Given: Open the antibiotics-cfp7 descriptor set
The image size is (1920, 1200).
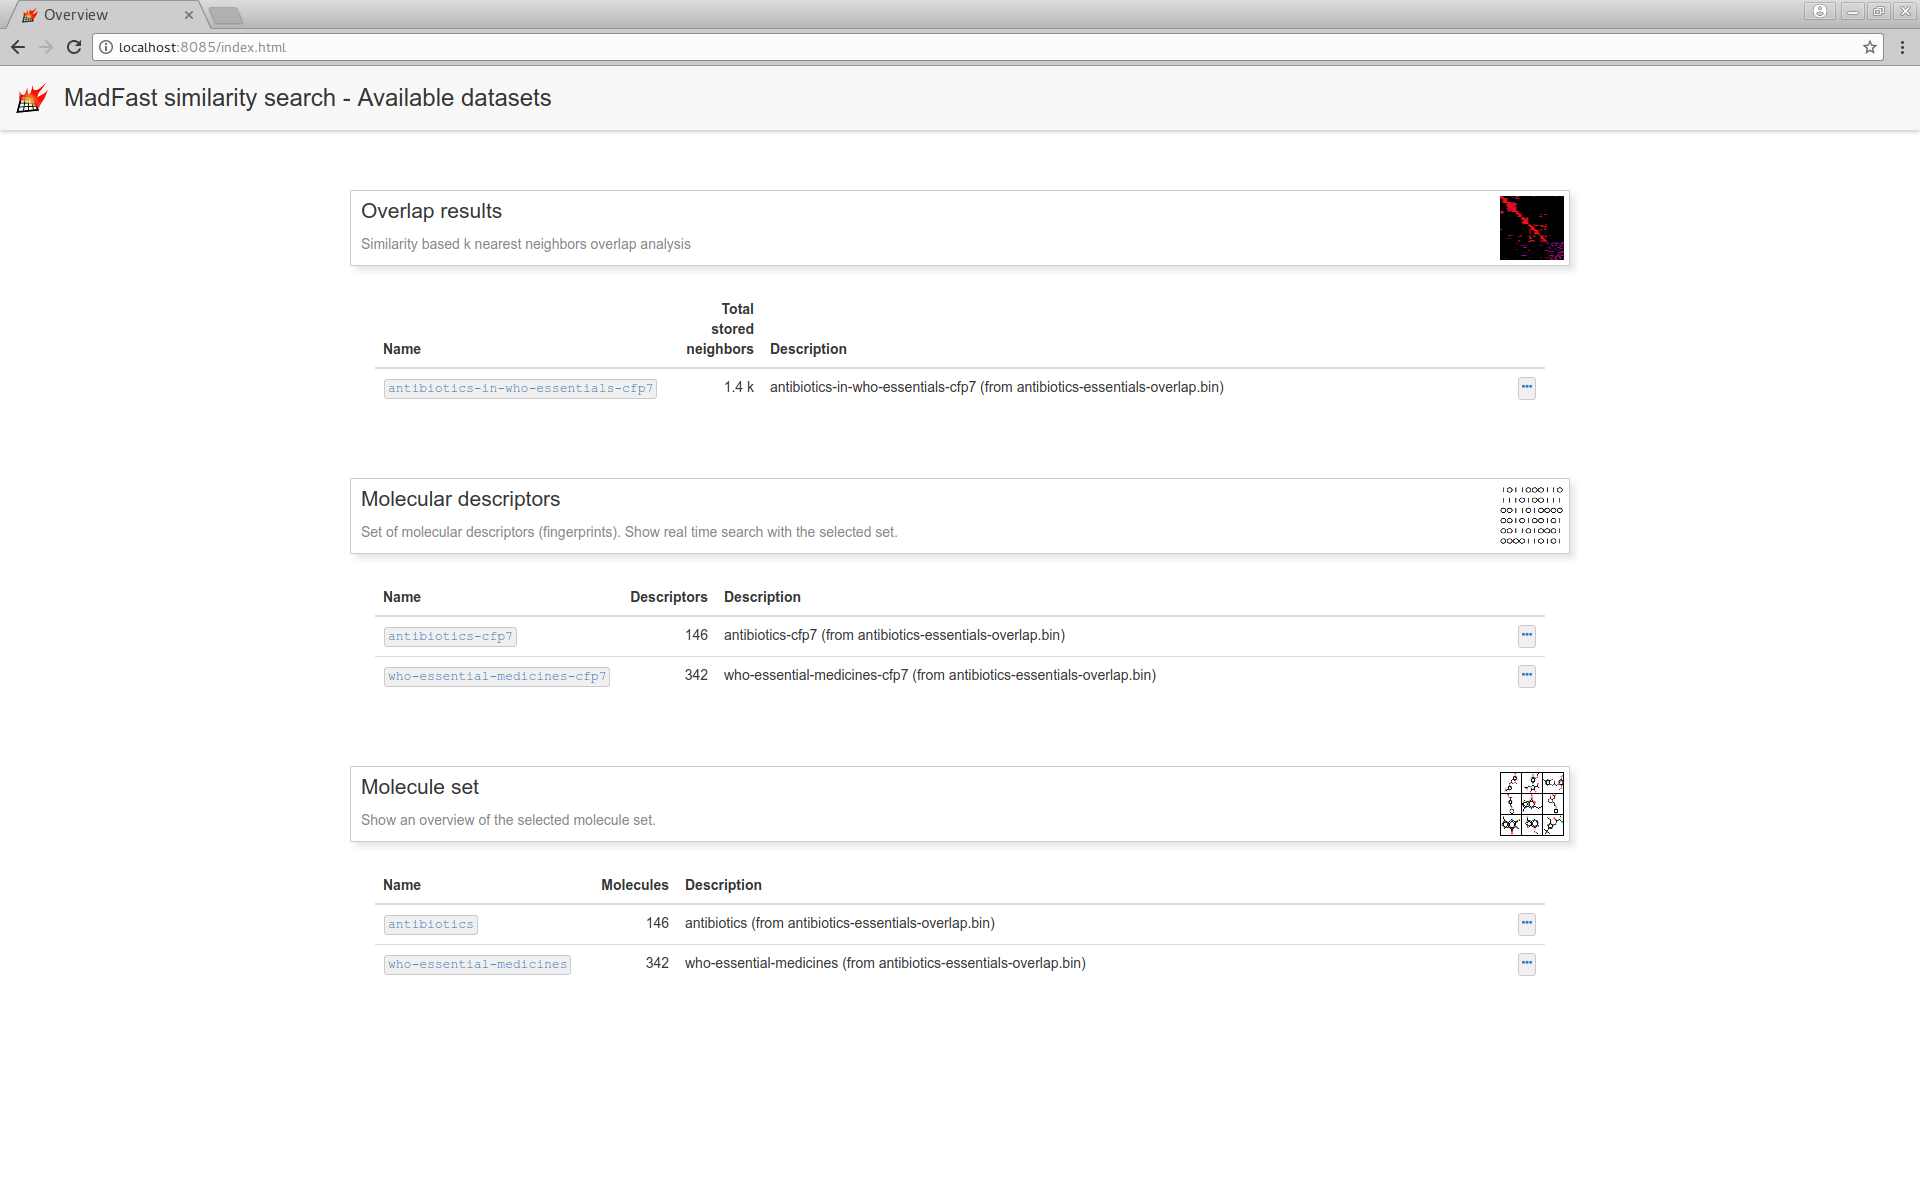Looking at the screenshot, I should (x=450, y=637).
